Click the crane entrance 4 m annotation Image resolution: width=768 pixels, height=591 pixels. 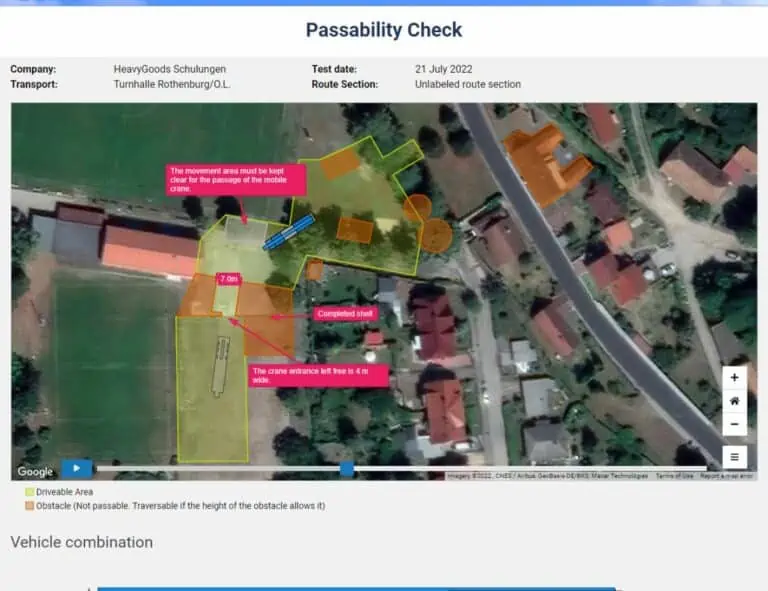point(317,375)
